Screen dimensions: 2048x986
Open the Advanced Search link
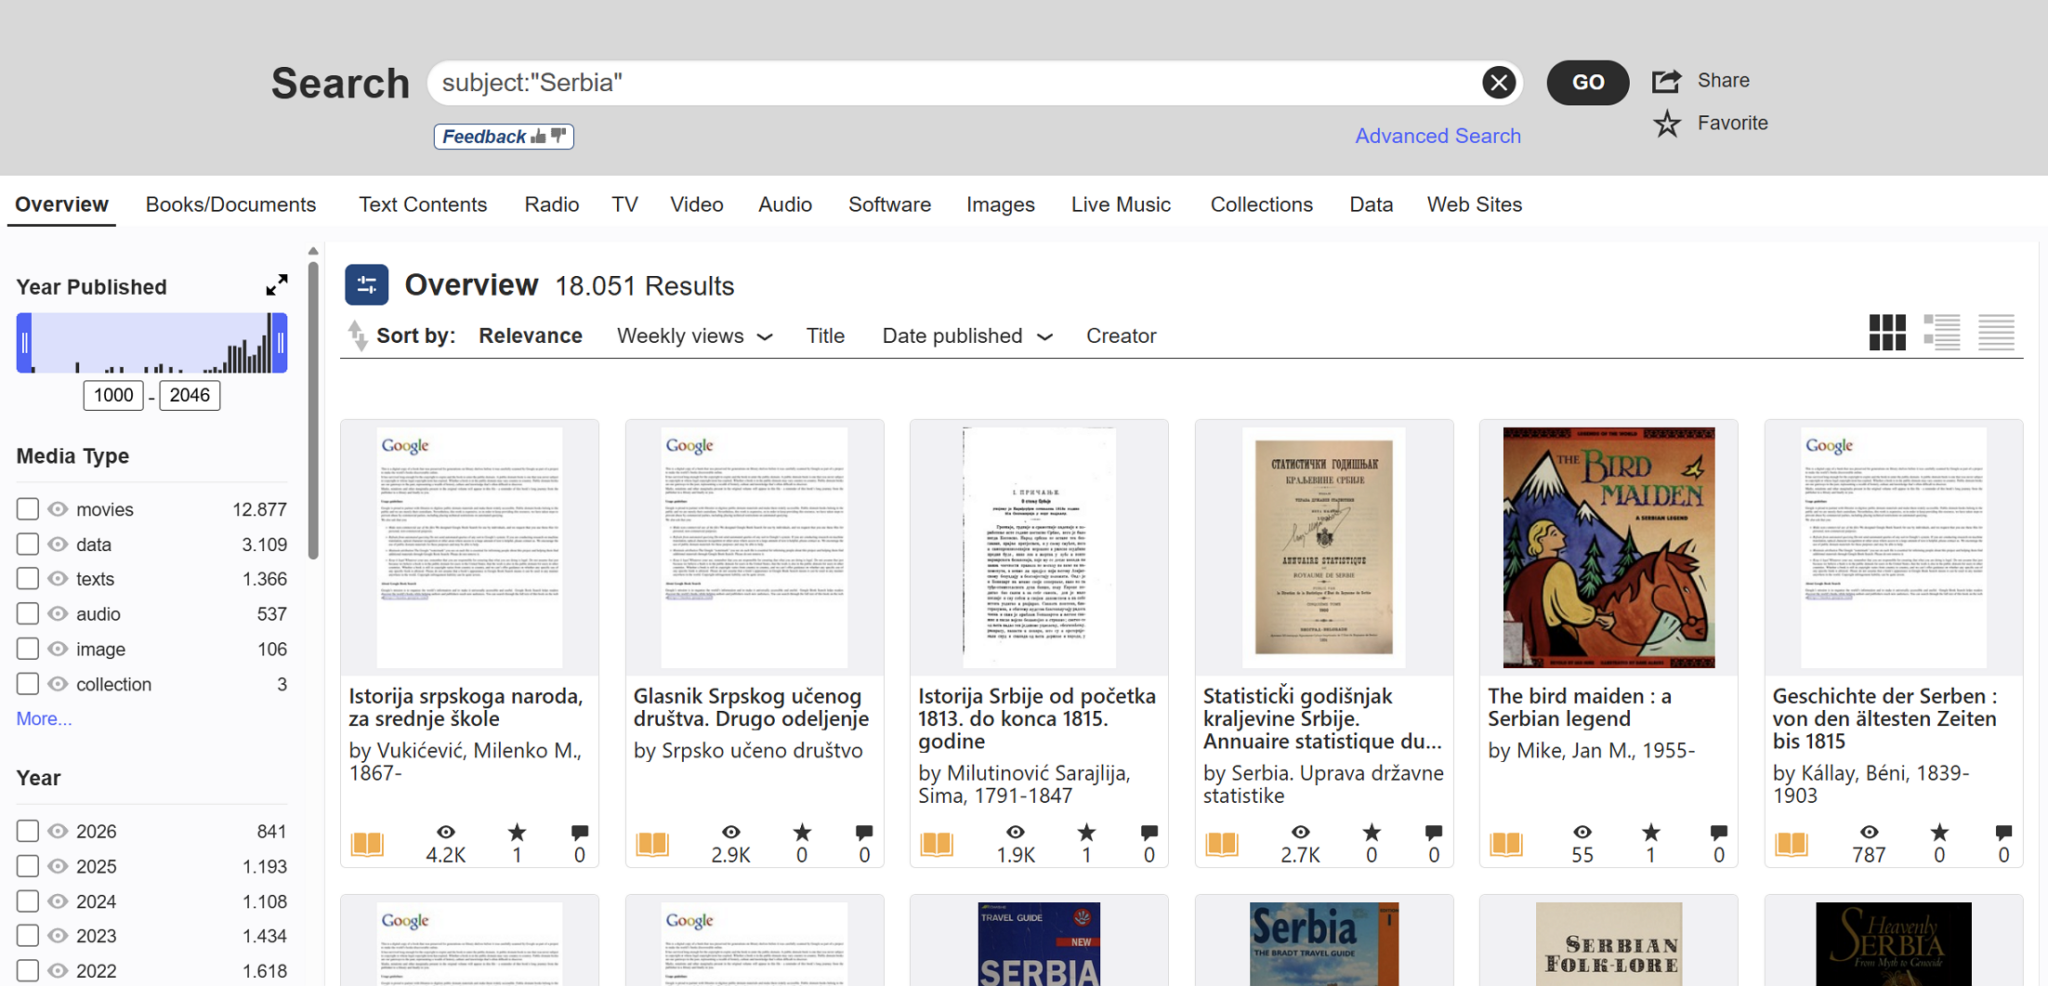coord(1437,136)
